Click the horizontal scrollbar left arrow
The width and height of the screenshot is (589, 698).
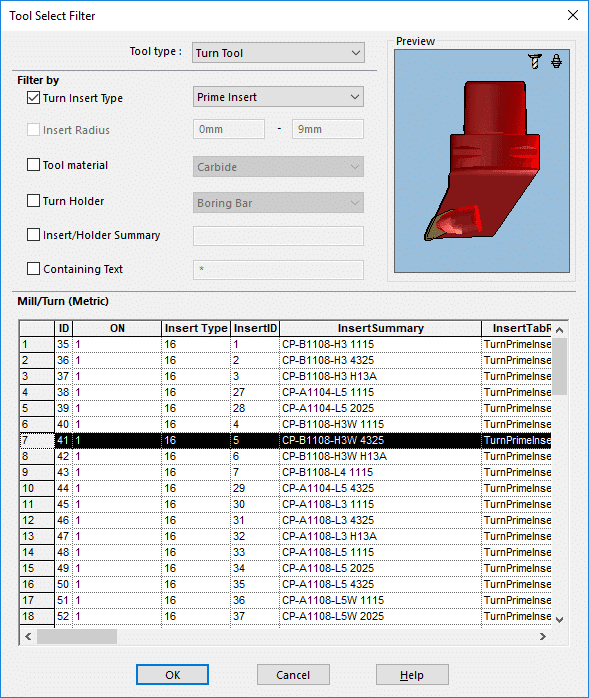pyautogui.click(x=28, y=637)
